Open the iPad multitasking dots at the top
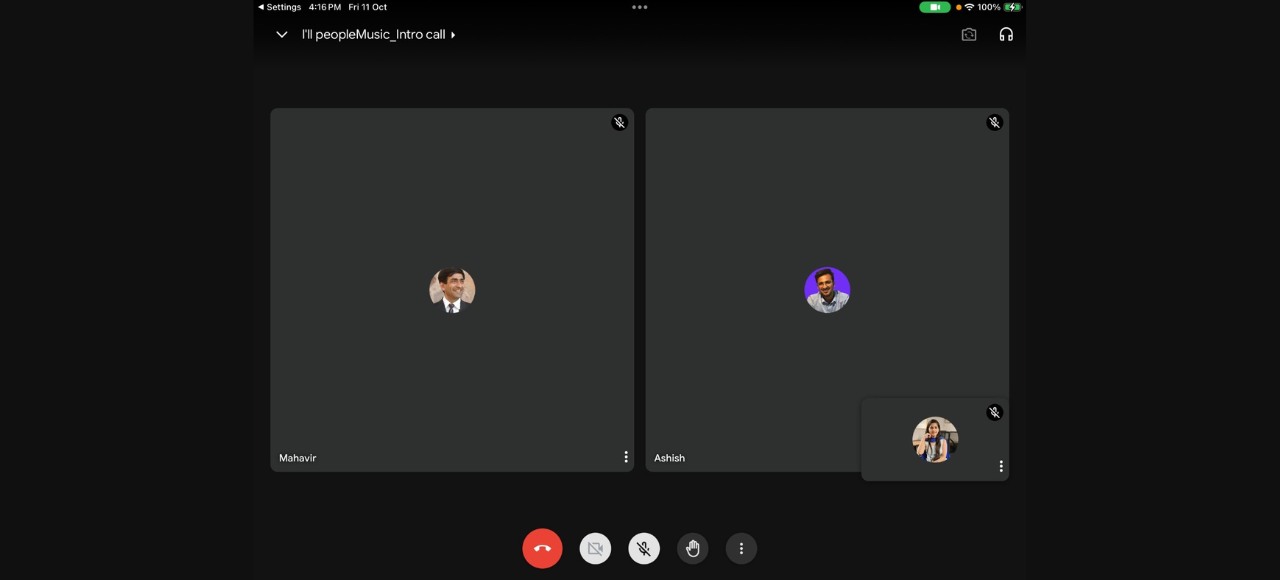Screen dimensions: 1280x580 [640, 7]
